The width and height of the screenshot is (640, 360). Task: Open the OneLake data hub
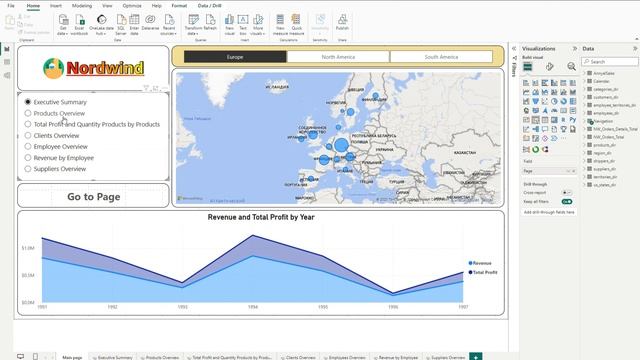tap(101, 24)
